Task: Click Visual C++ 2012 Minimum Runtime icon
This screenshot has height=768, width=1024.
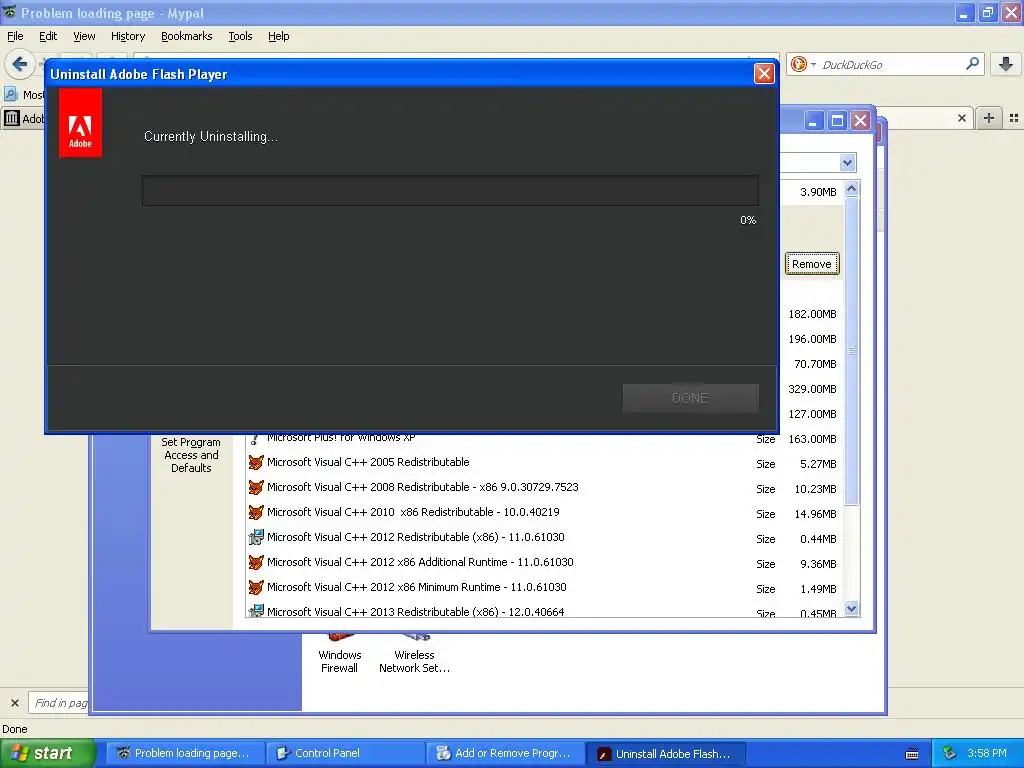Action: point(255,587)
